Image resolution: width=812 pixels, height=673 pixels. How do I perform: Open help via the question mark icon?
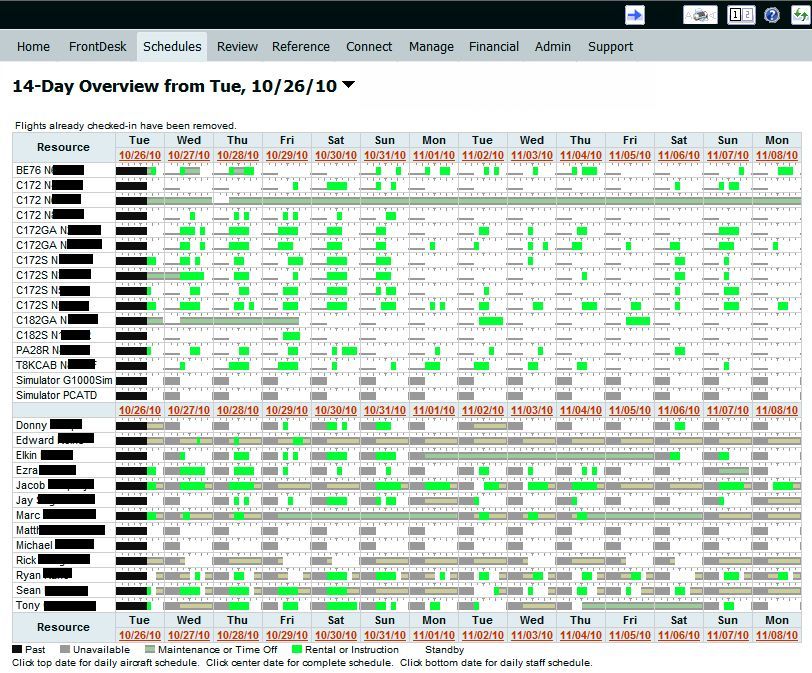(772, 15)
